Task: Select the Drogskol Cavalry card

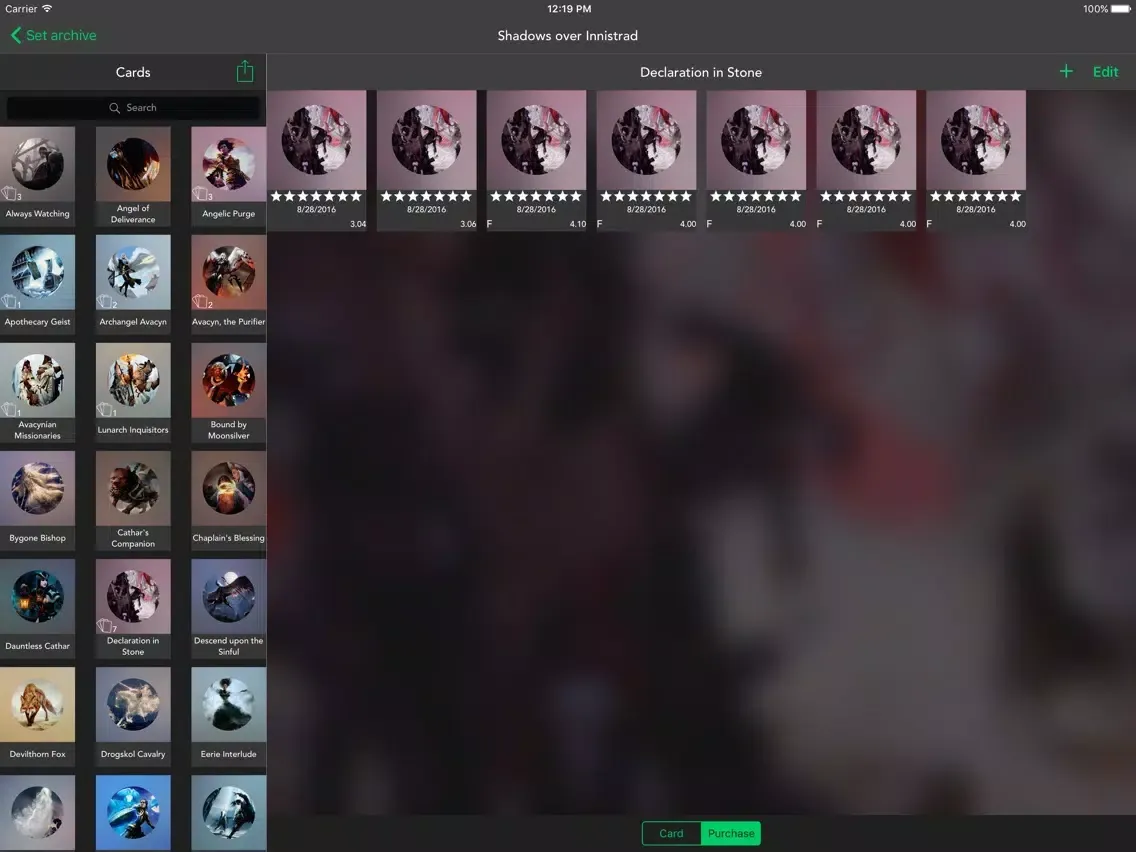Action: [x=133, y=716]
